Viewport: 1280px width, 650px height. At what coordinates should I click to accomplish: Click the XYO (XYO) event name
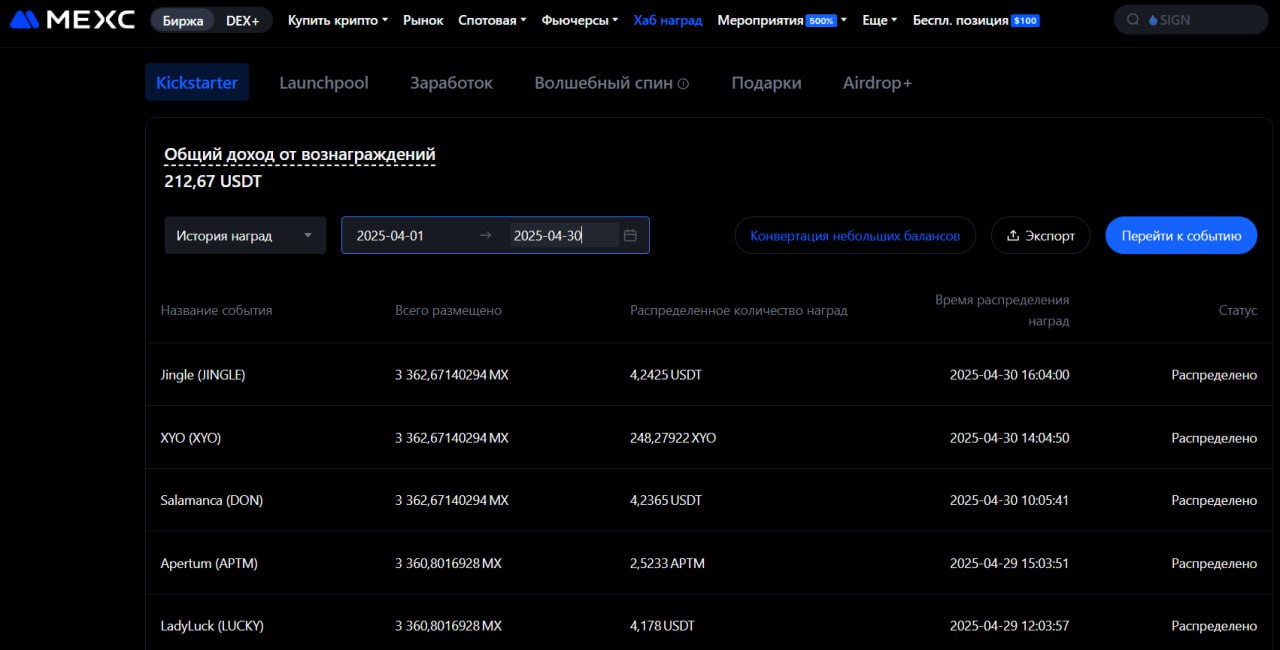191,438
